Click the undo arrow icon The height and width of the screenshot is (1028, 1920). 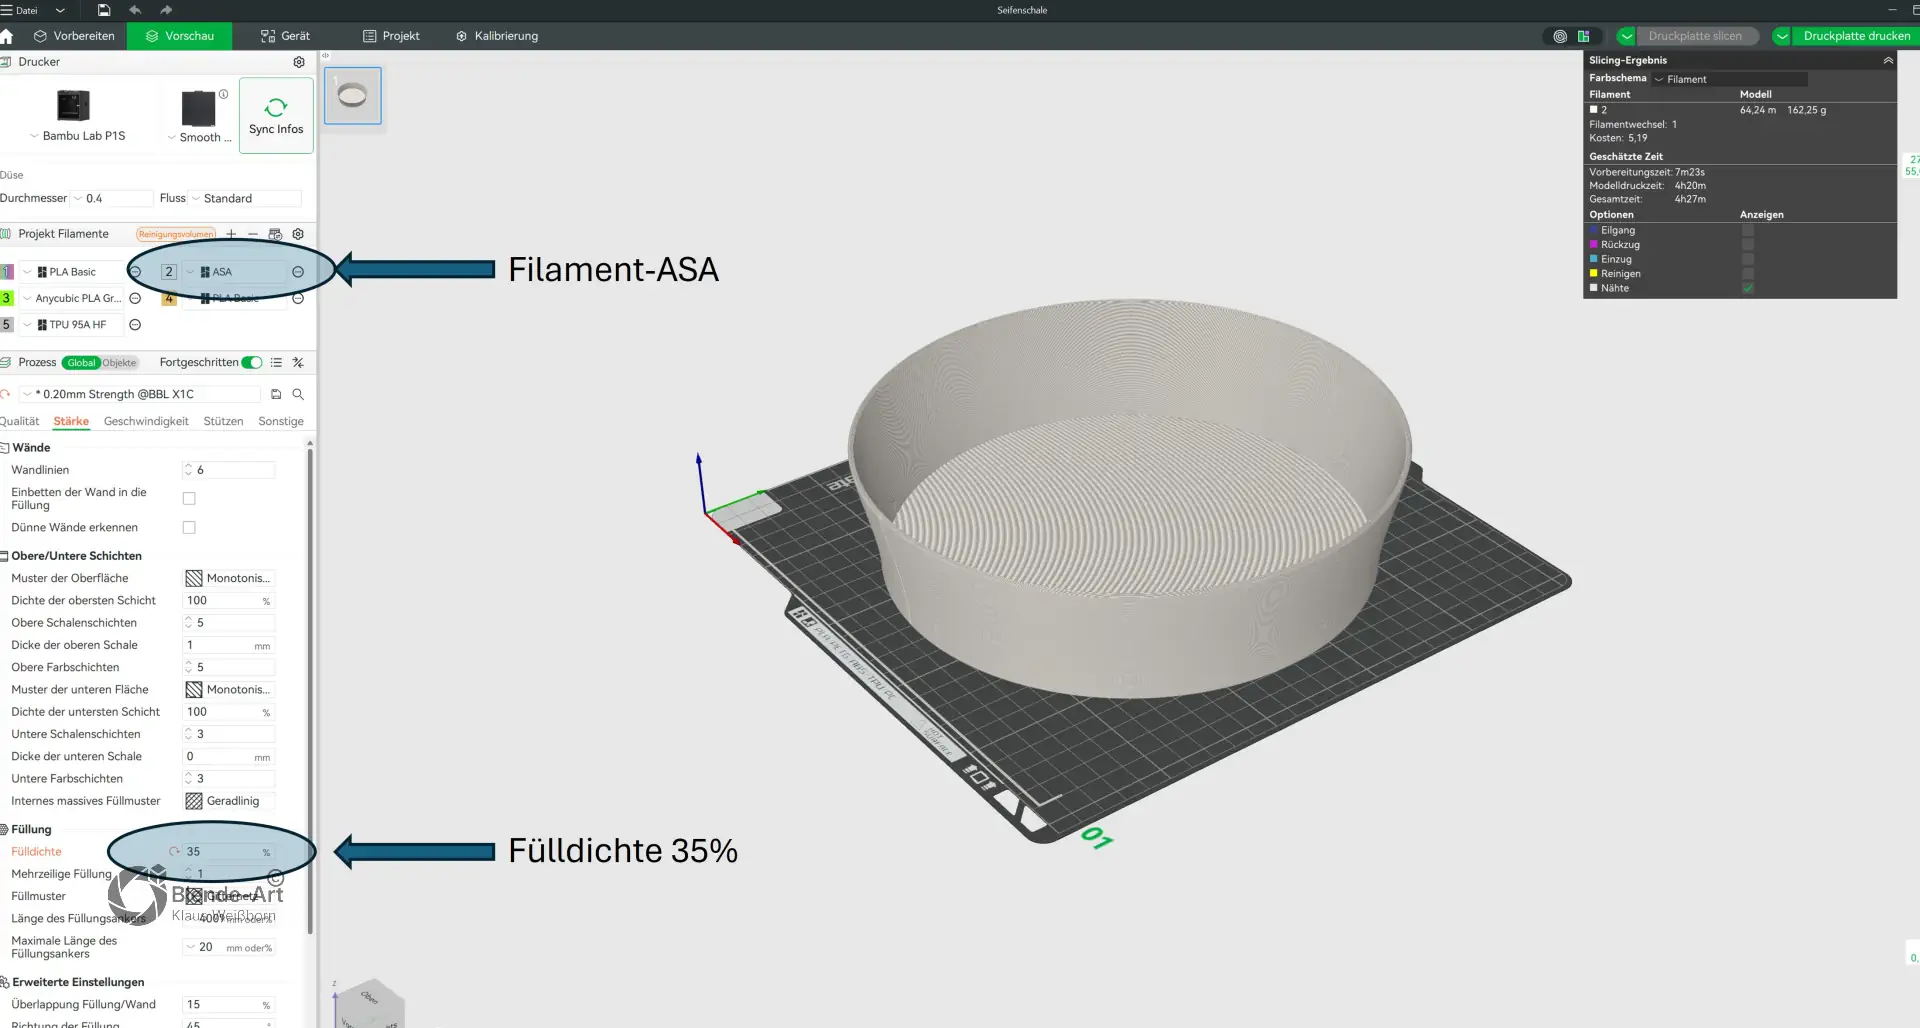point(135,10)
